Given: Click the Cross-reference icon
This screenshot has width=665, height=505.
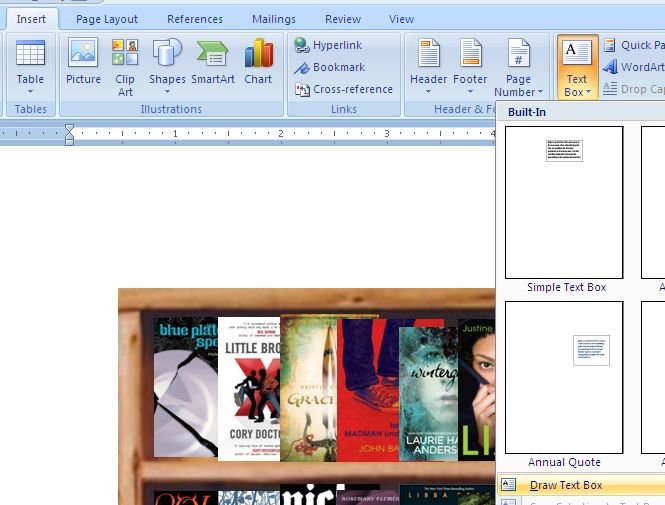Looking at the screenshot, I should click(x=302, y=89).
